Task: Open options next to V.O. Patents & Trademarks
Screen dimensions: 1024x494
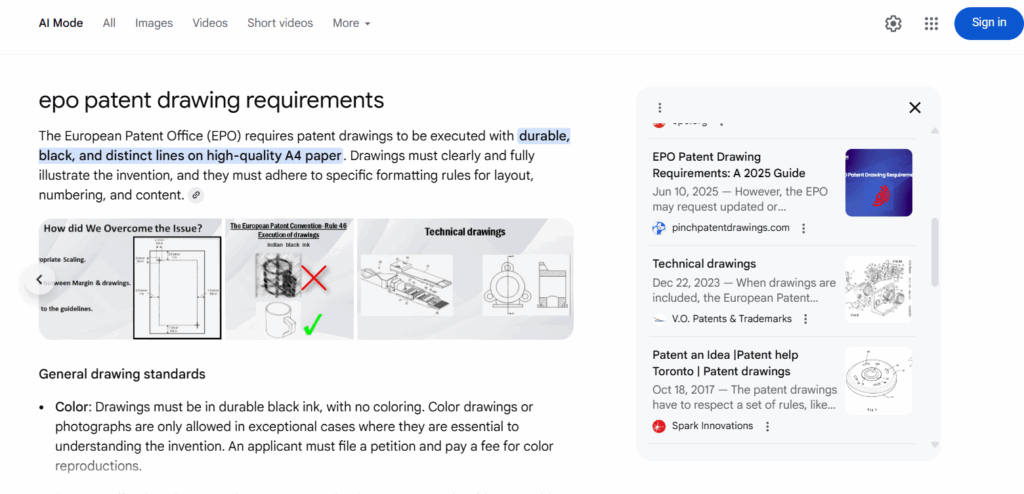Action: (x=805, y=319)
